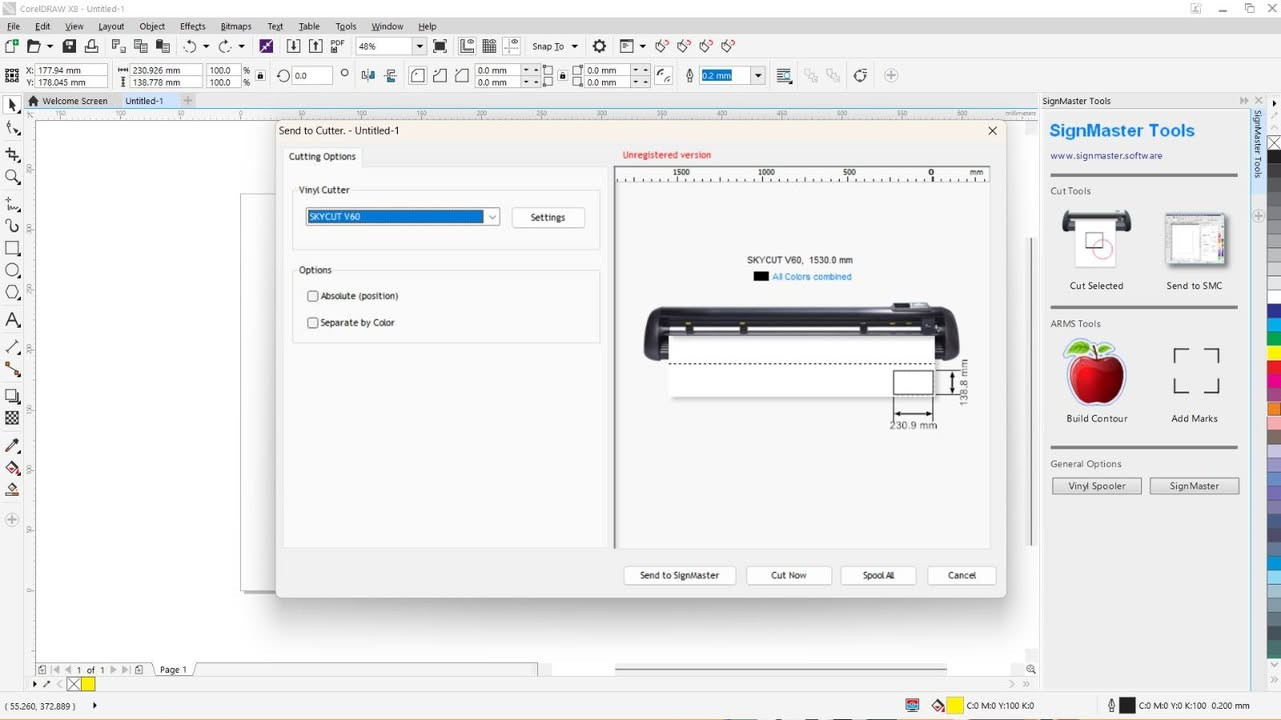The image size is (1281, 720).
Task: Click the New document icon
Action: point(11,46)
